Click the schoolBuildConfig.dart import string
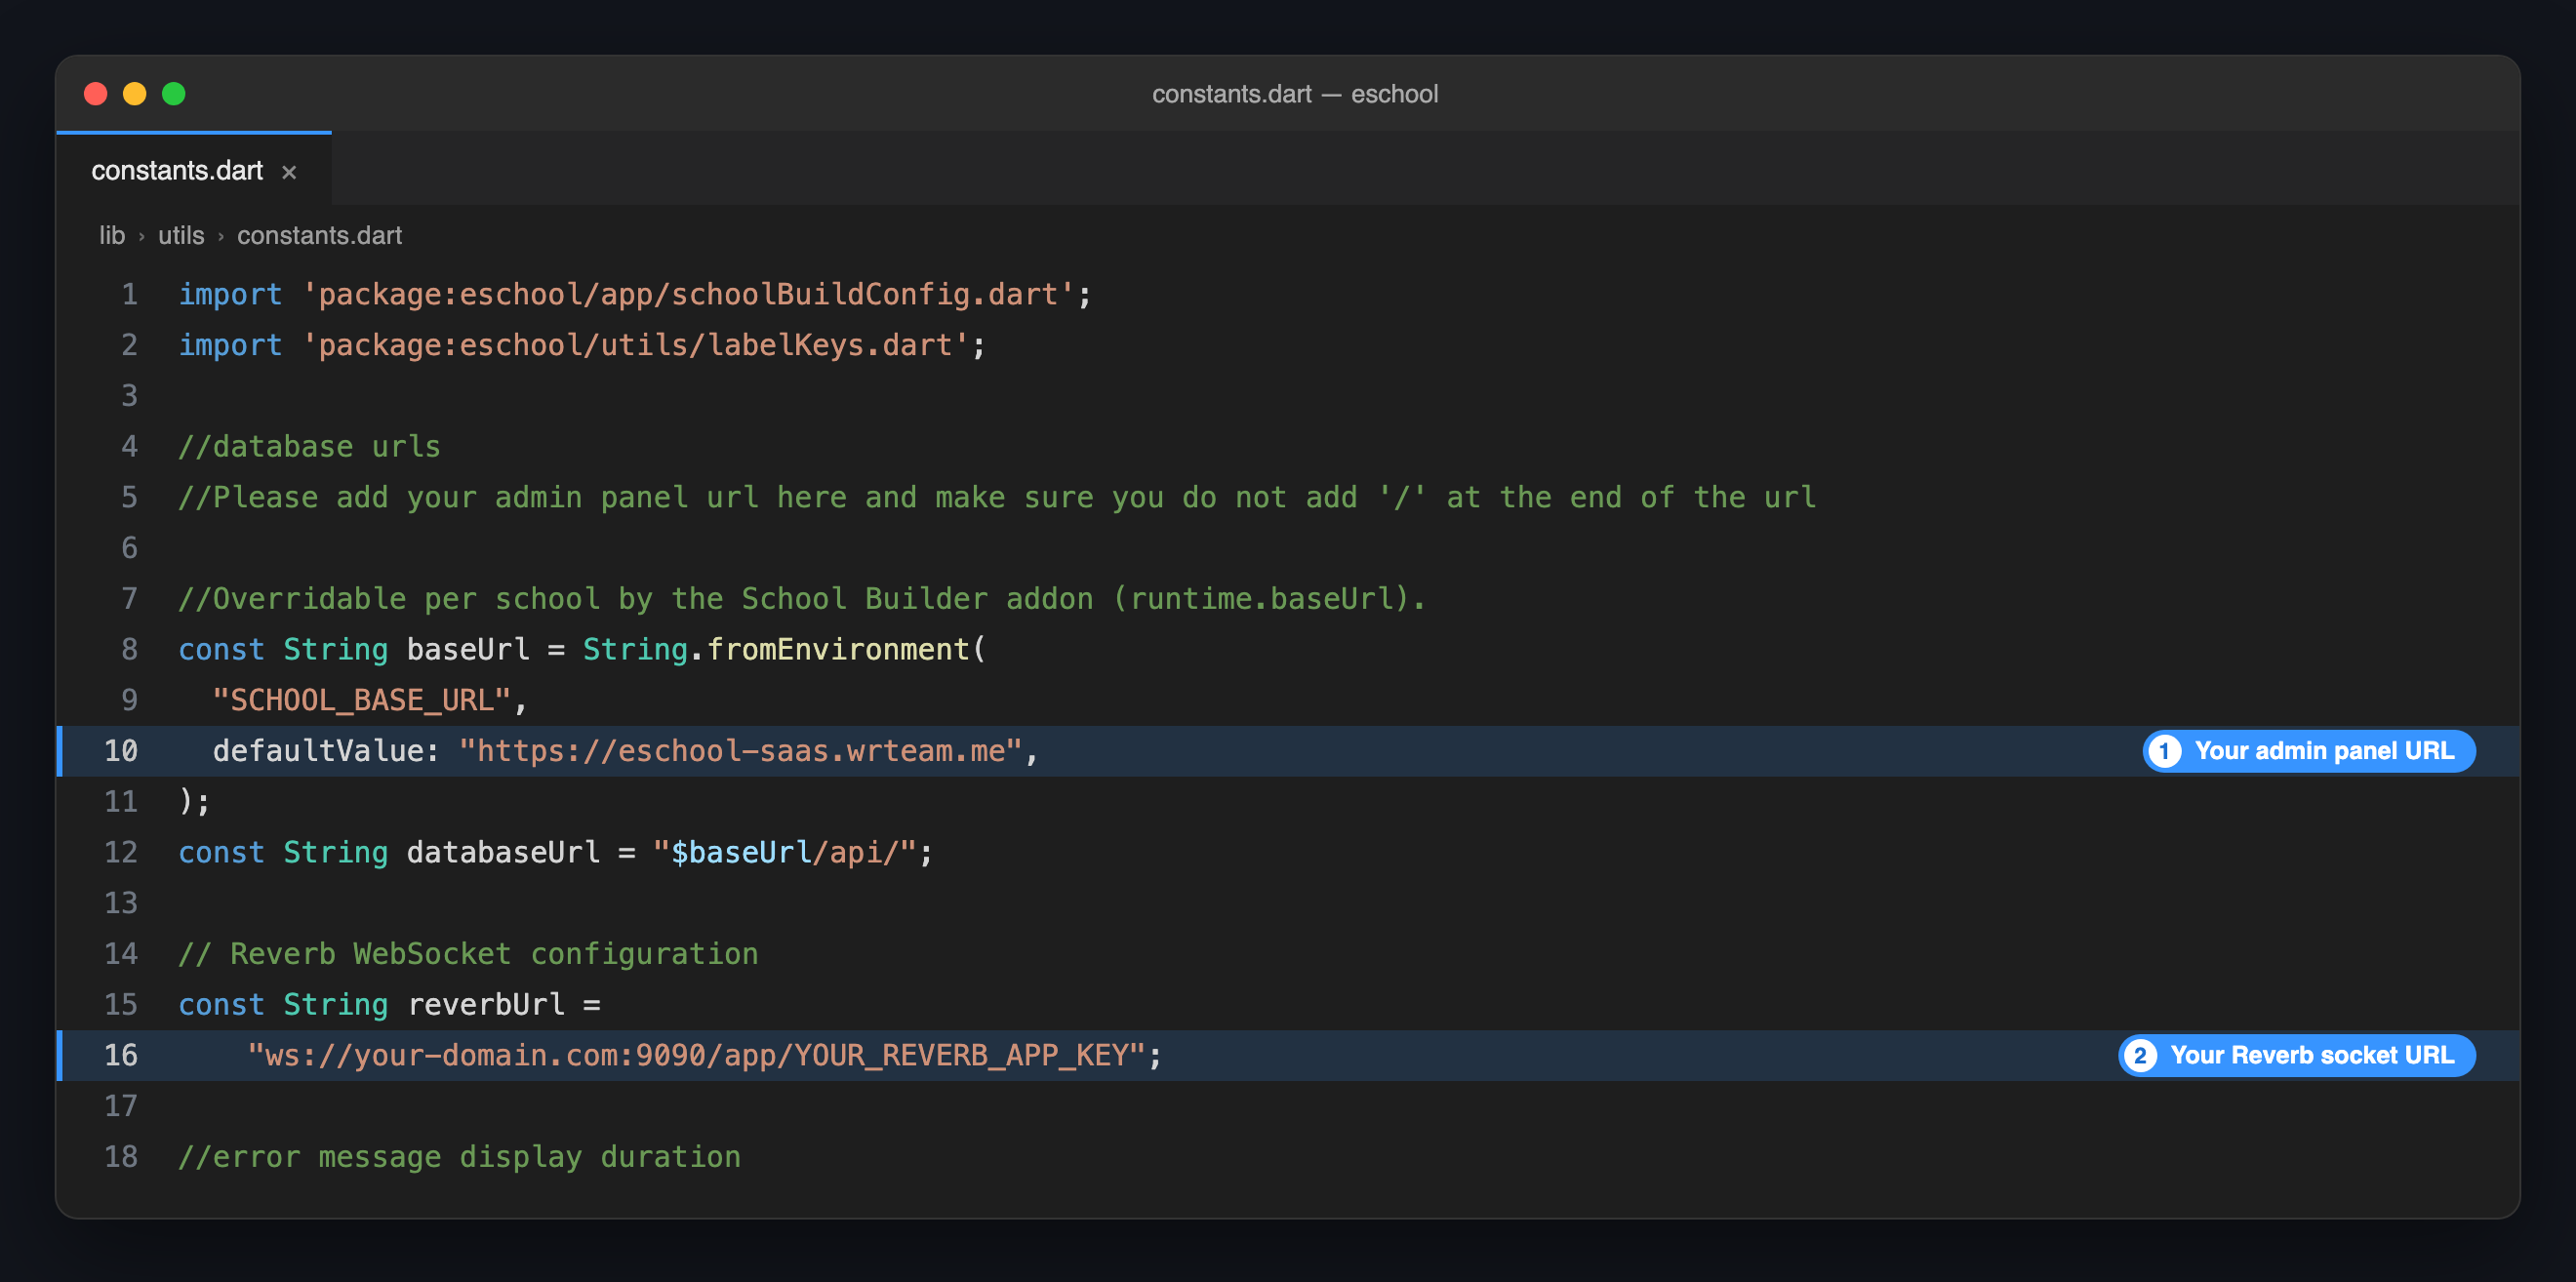2576x1282 pixels. point(688,294)
